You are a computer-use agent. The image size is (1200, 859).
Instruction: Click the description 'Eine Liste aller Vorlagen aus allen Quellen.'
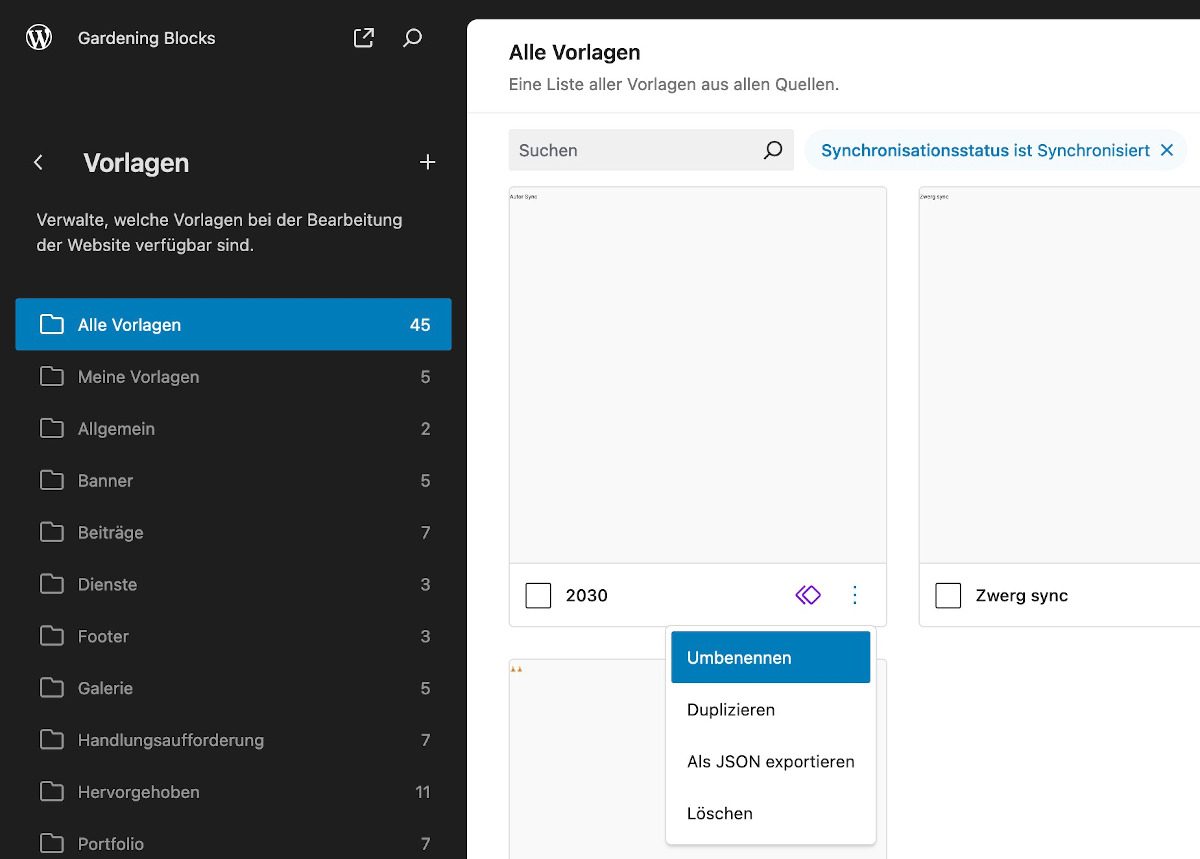click(x=674, y=84)
